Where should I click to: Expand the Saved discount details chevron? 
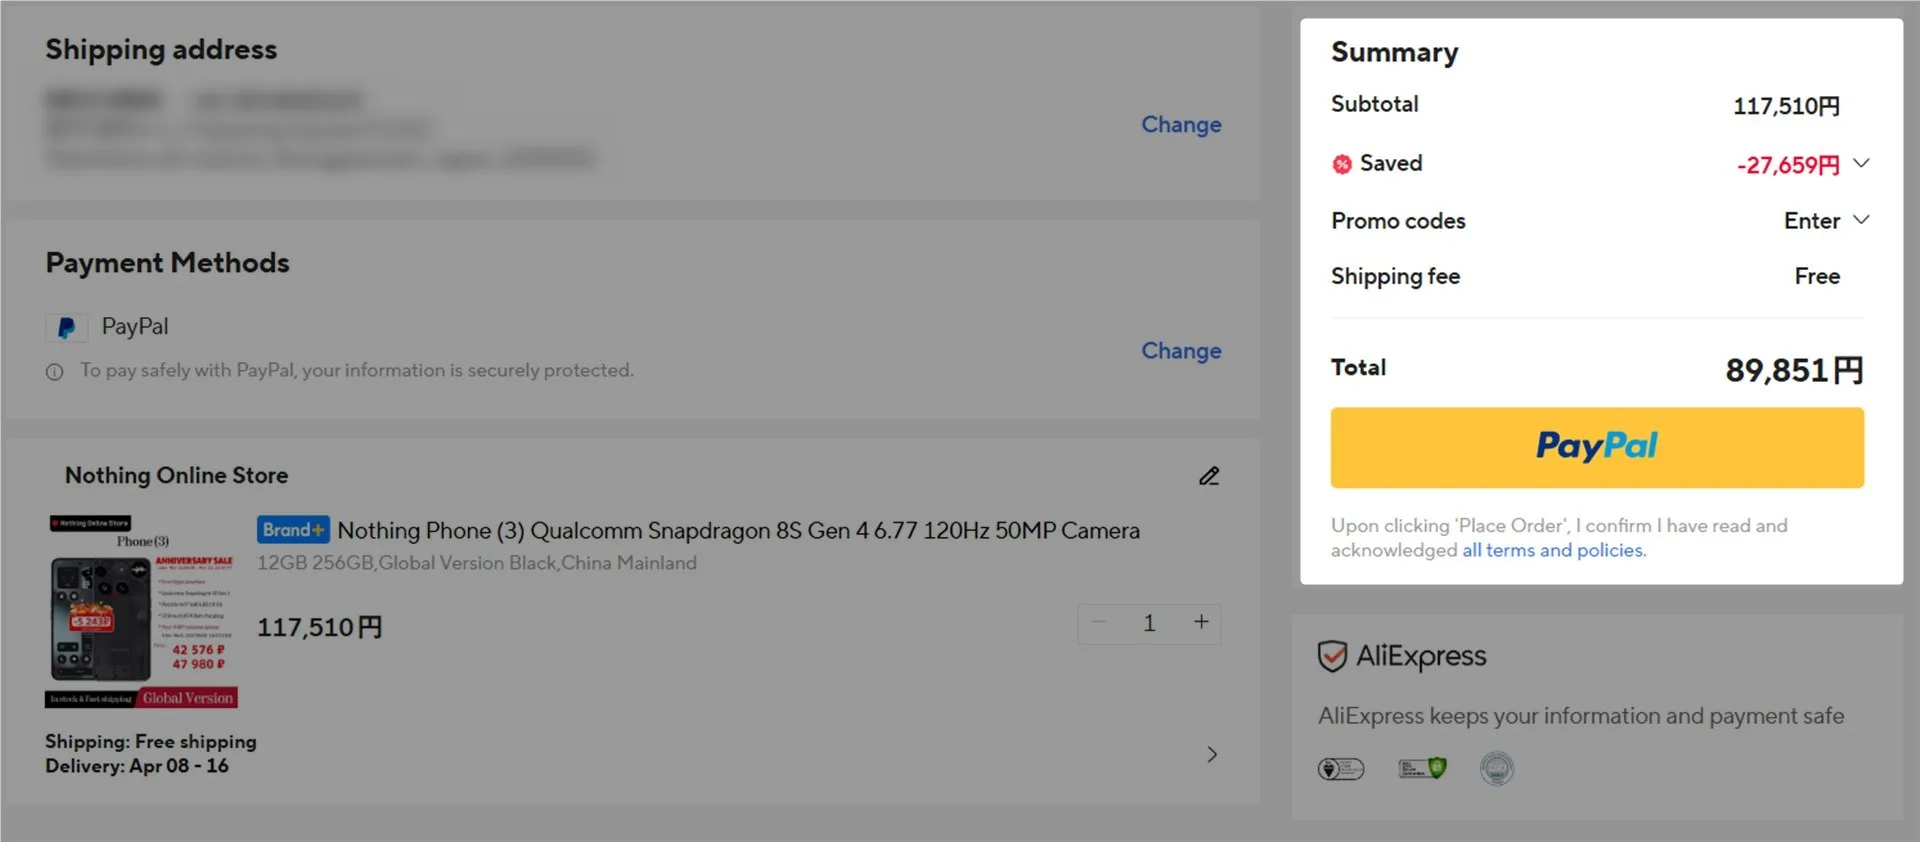[x=1861, y=163]
